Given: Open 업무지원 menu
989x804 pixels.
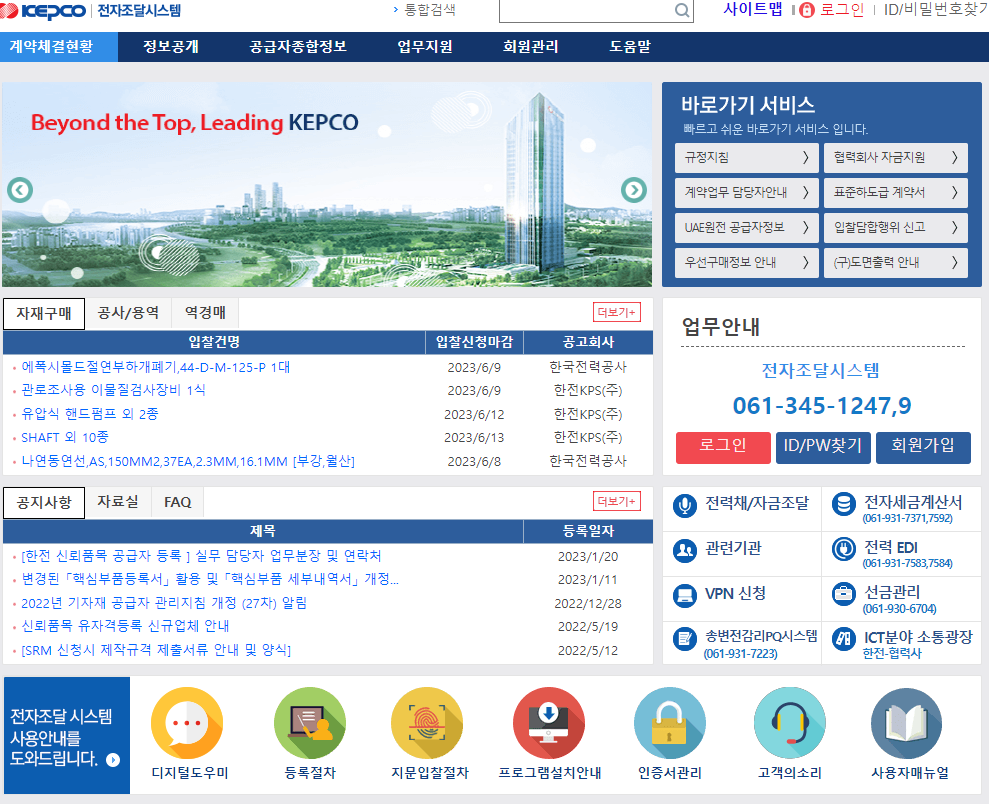Looking at the screenshot, I should tap(424, 47).
